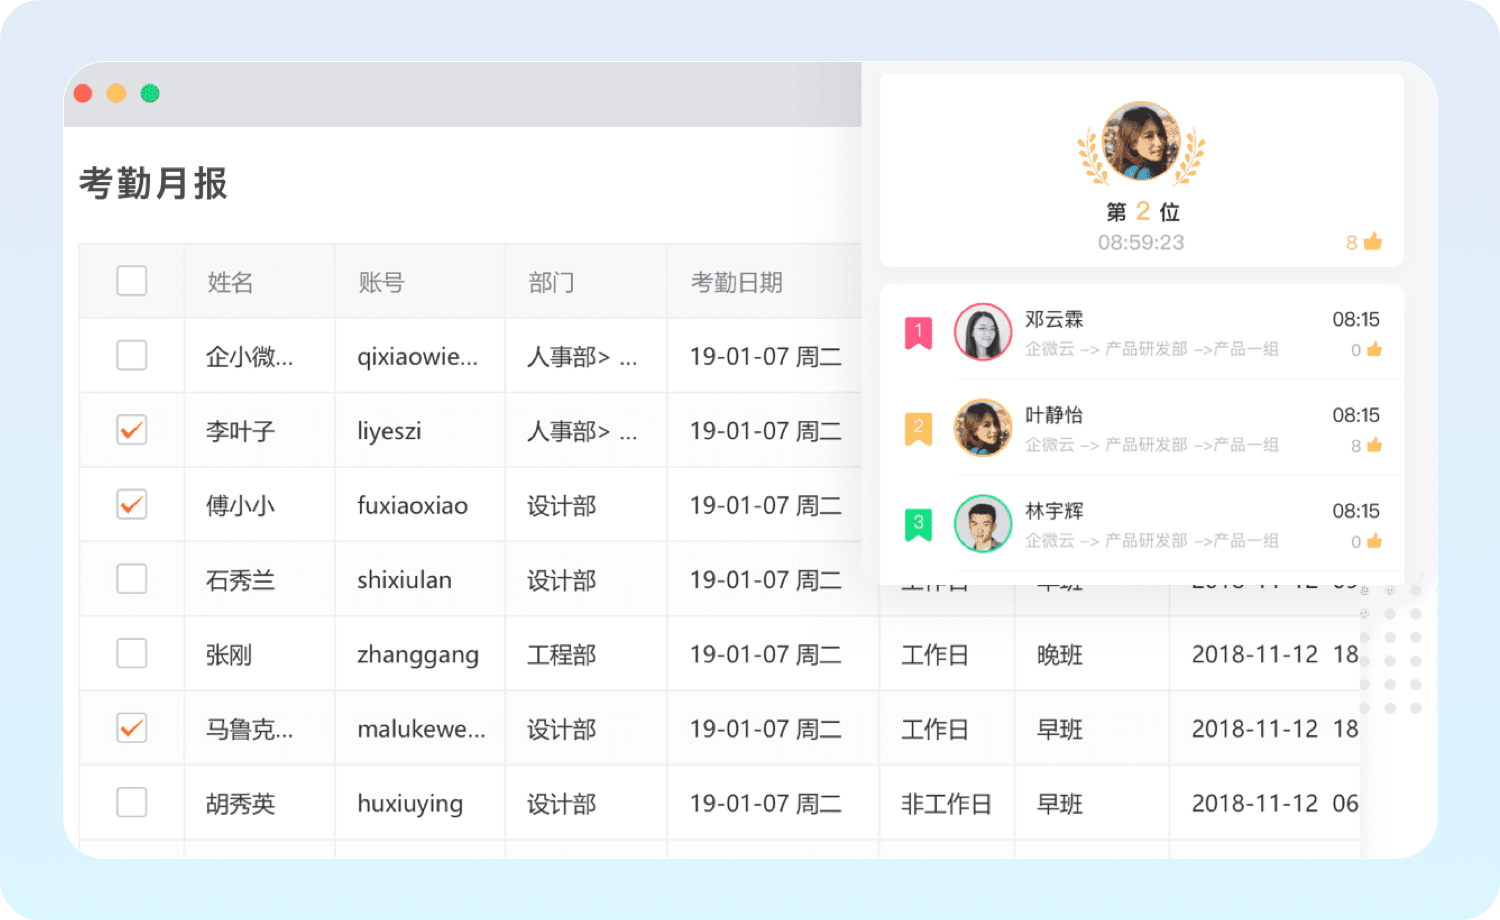Screen dimensions: 1500x920
Task: Click the green macOS maximize button
Action: pyautogui.click(x=150, y=93)
